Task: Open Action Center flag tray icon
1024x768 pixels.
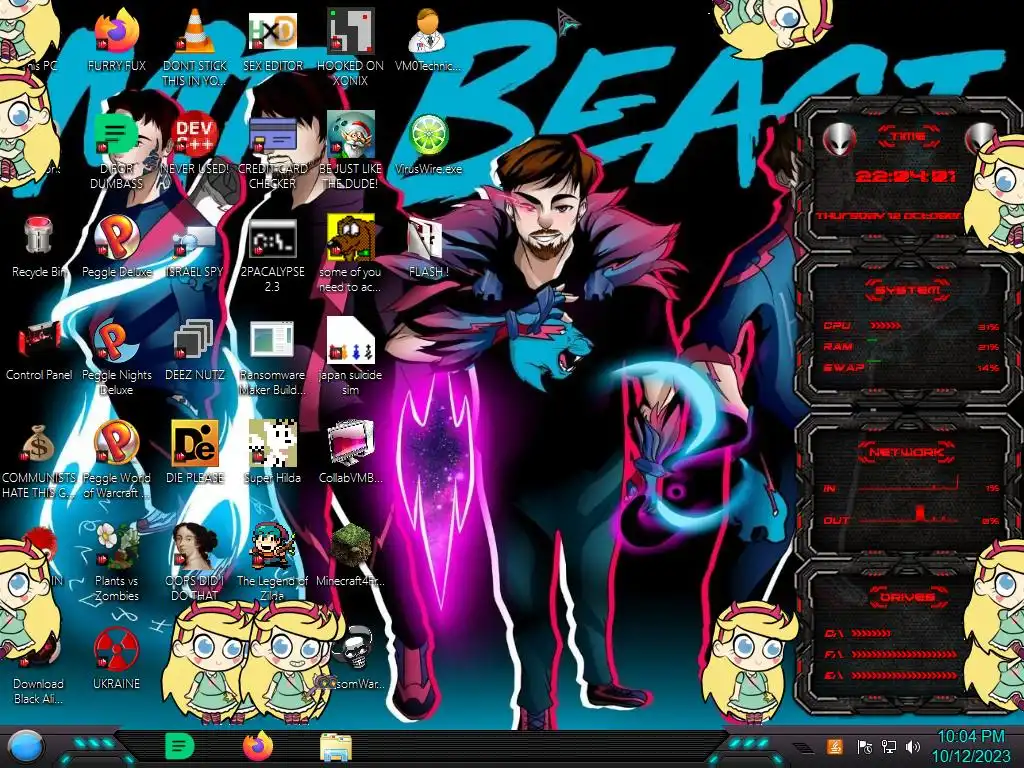Action: coord(864,746)
